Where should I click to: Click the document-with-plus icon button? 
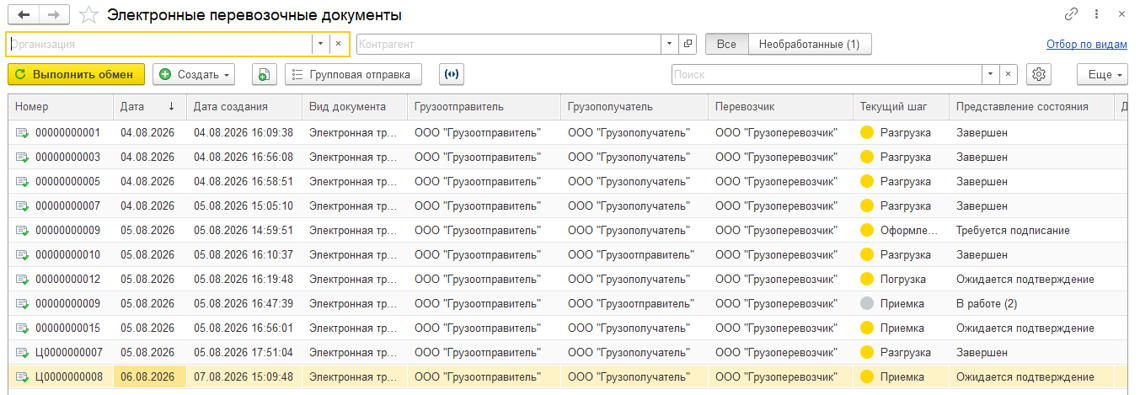265,74
